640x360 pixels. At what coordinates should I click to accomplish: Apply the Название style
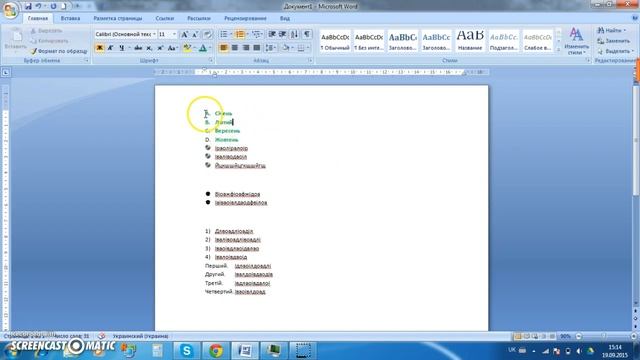(470, 41)
